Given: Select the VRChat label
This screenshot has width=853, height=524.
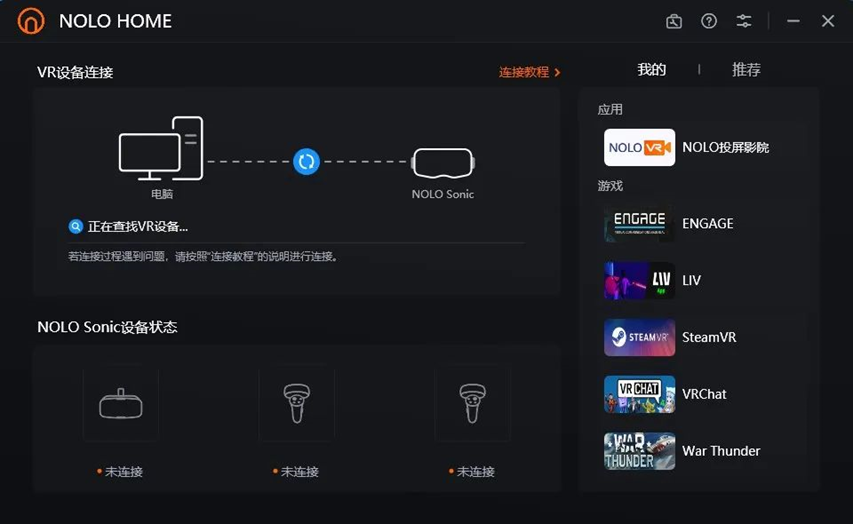Looking at the screenshot, I should point(704,394).
